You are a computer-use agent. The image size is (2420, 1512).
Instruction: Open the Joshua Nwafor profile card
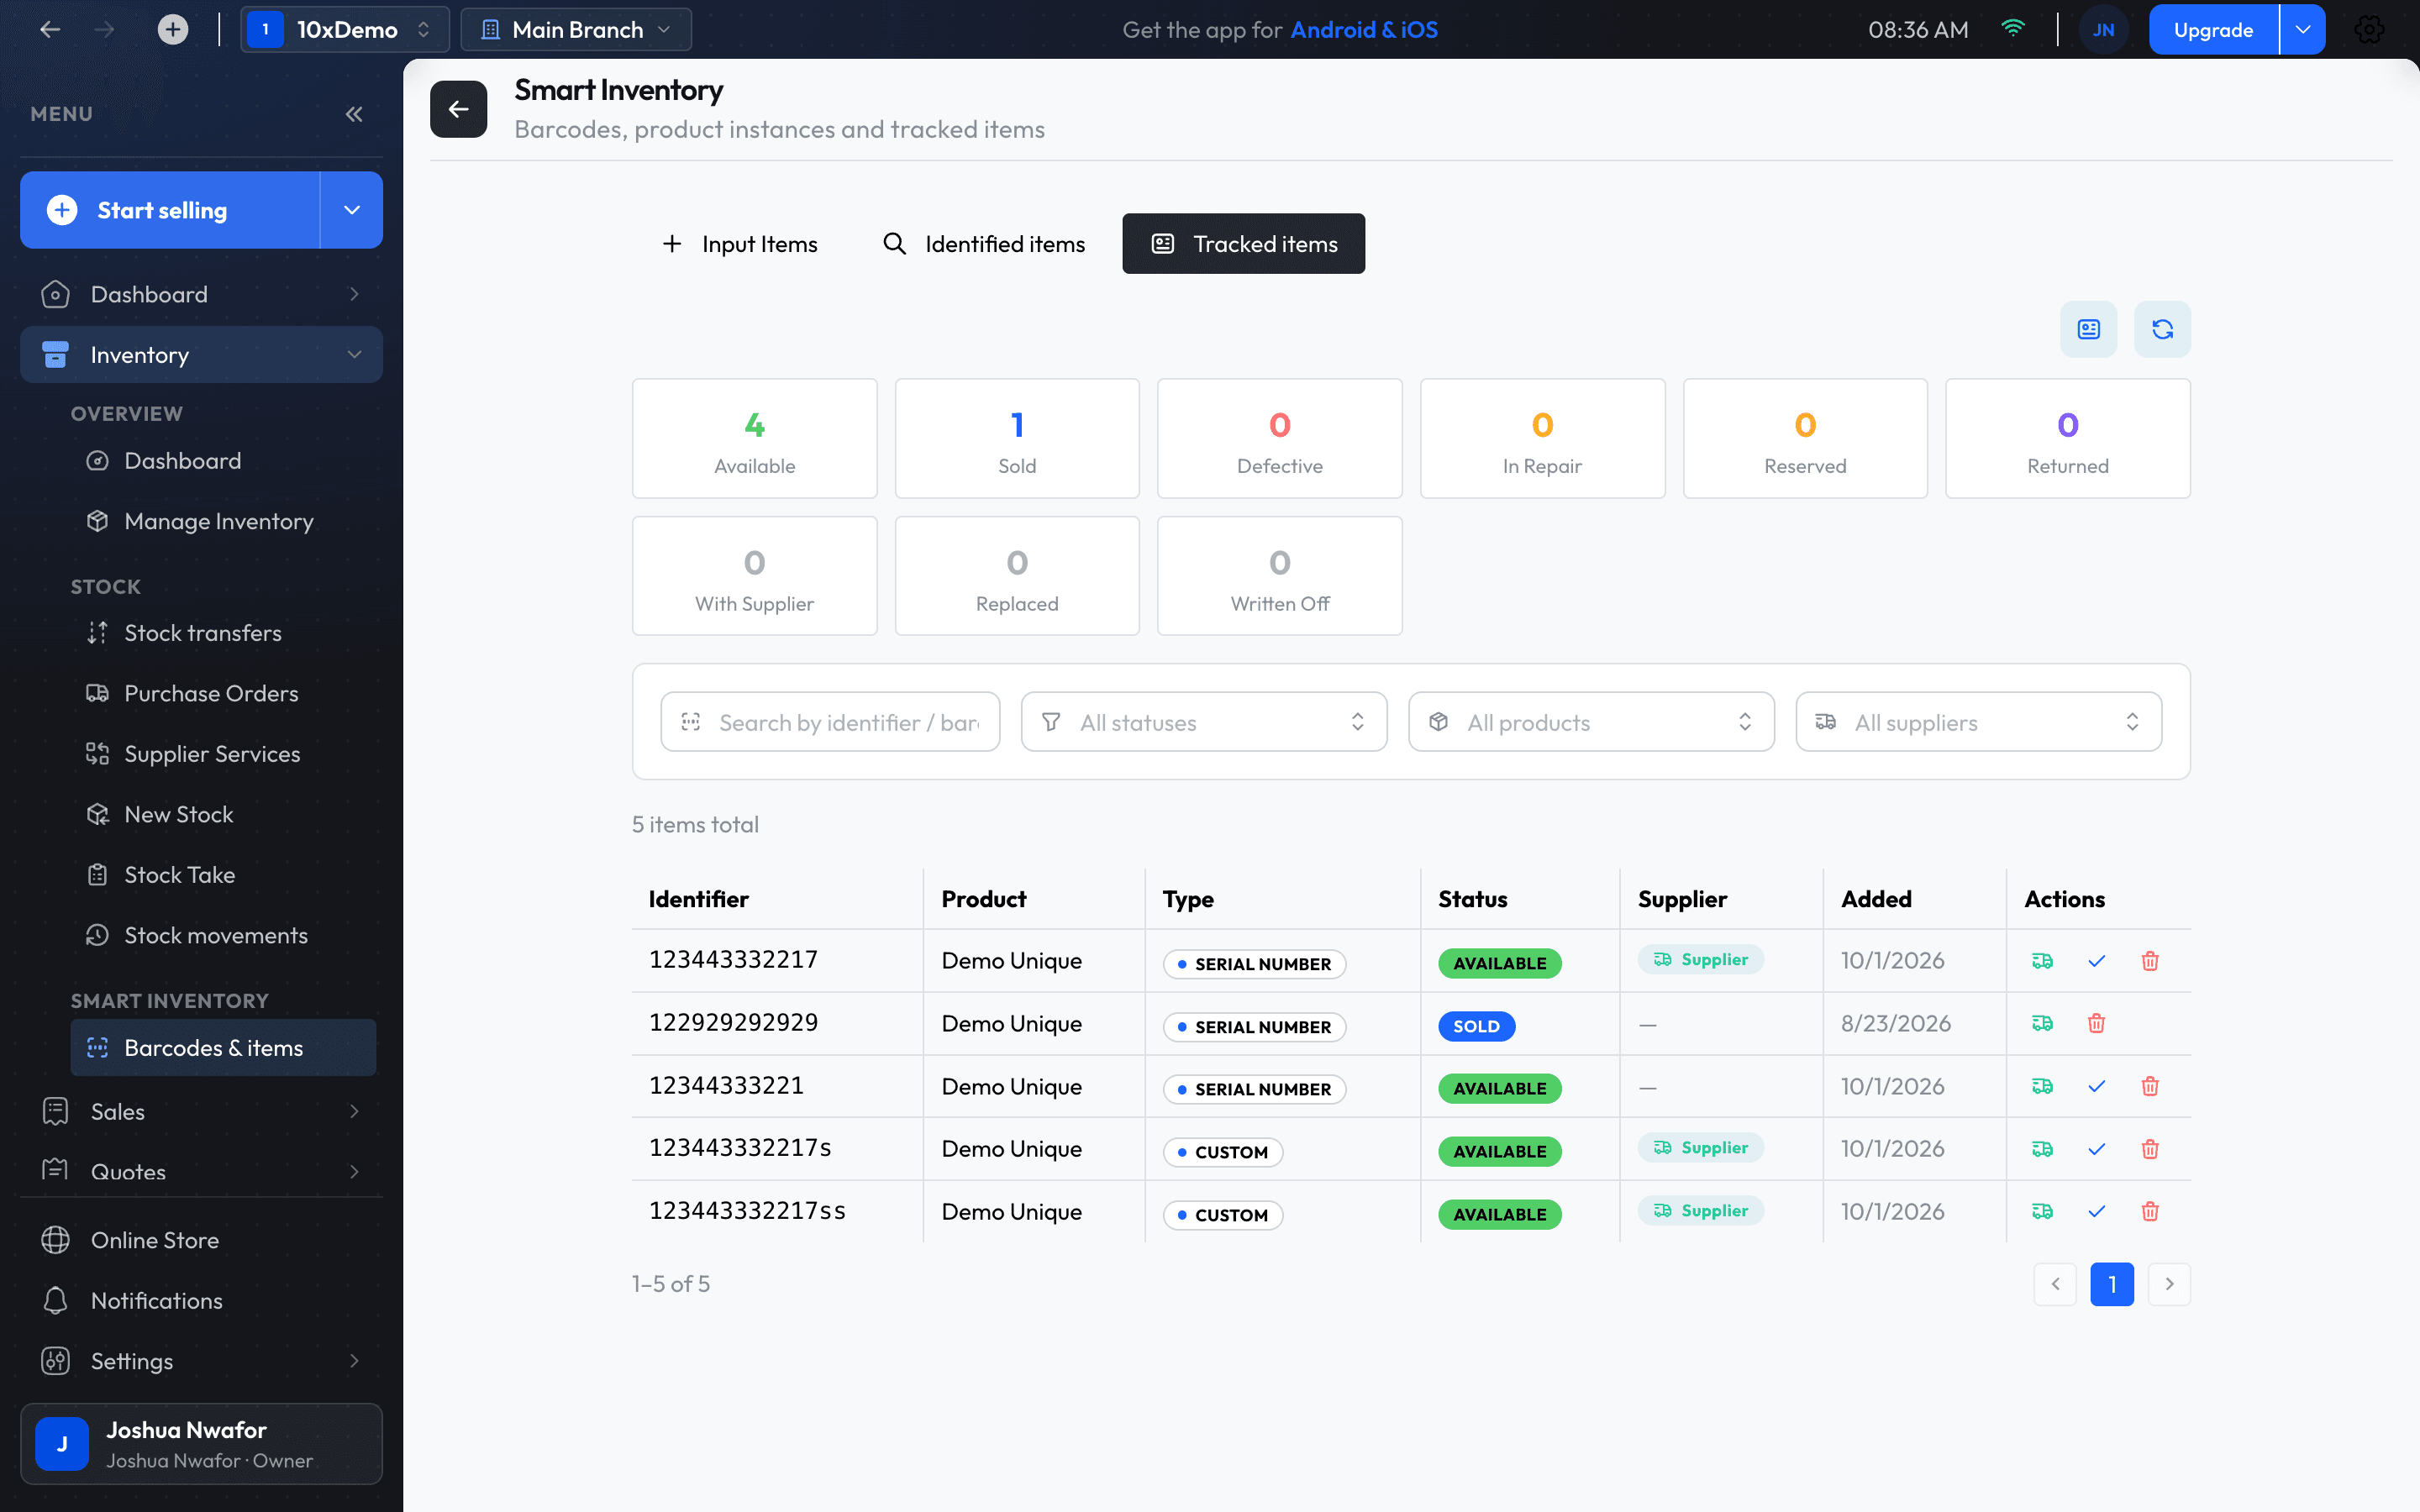pyautogui.click(x=201, y=1444)
